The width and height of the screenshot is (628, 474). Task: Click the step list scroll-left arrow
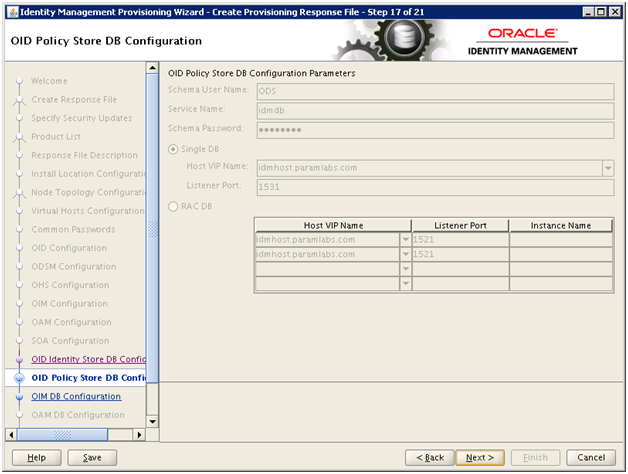pos(11,435)
